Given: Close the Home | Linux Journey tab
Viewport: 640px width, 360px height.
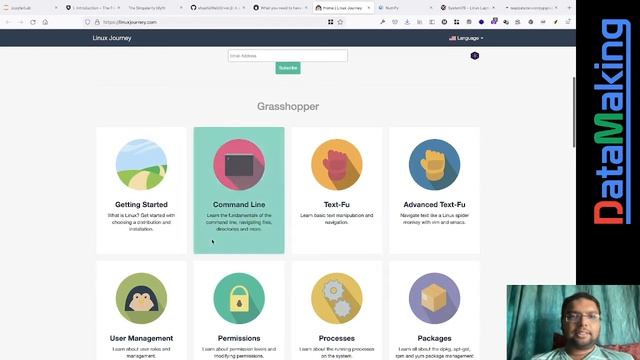Looking at the screenshot, I should (369, 8).
